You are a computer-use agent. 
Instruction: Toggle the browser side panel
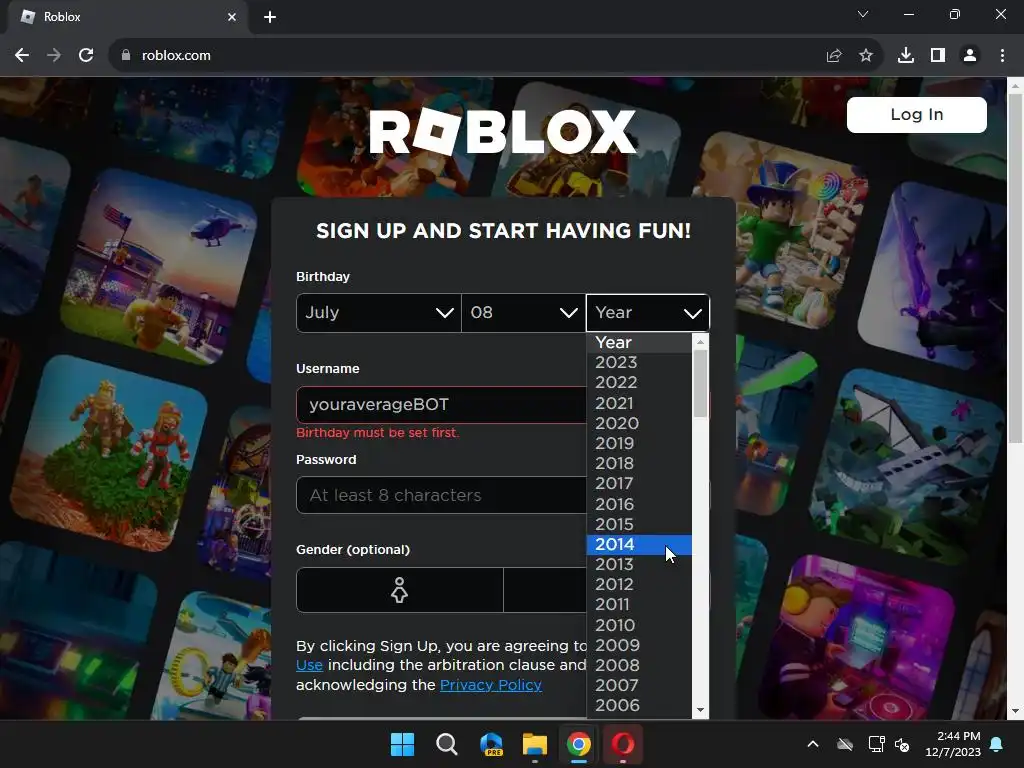[938, 56]
